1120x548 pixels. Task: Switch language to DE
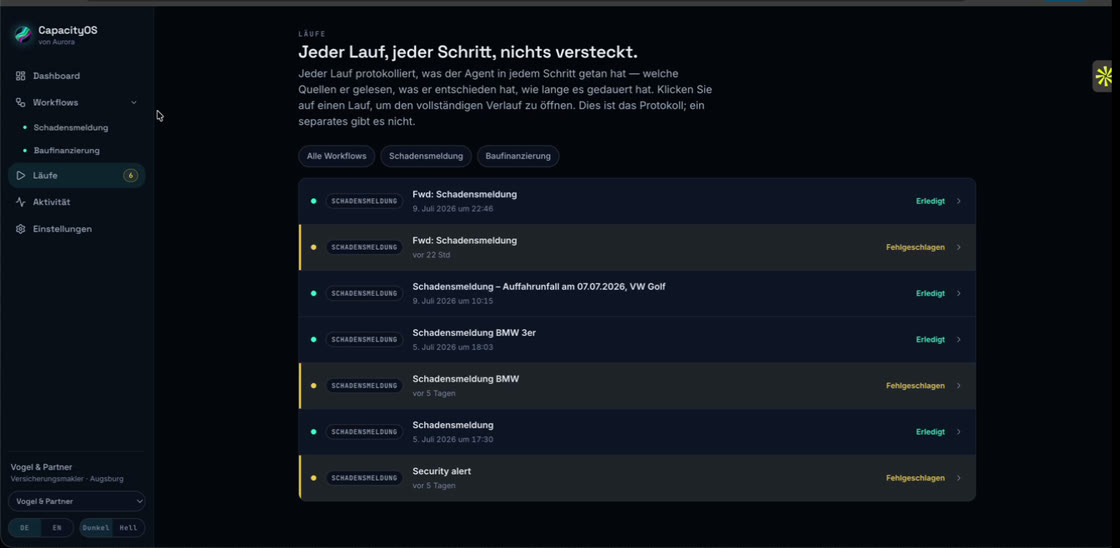point(25,528)
